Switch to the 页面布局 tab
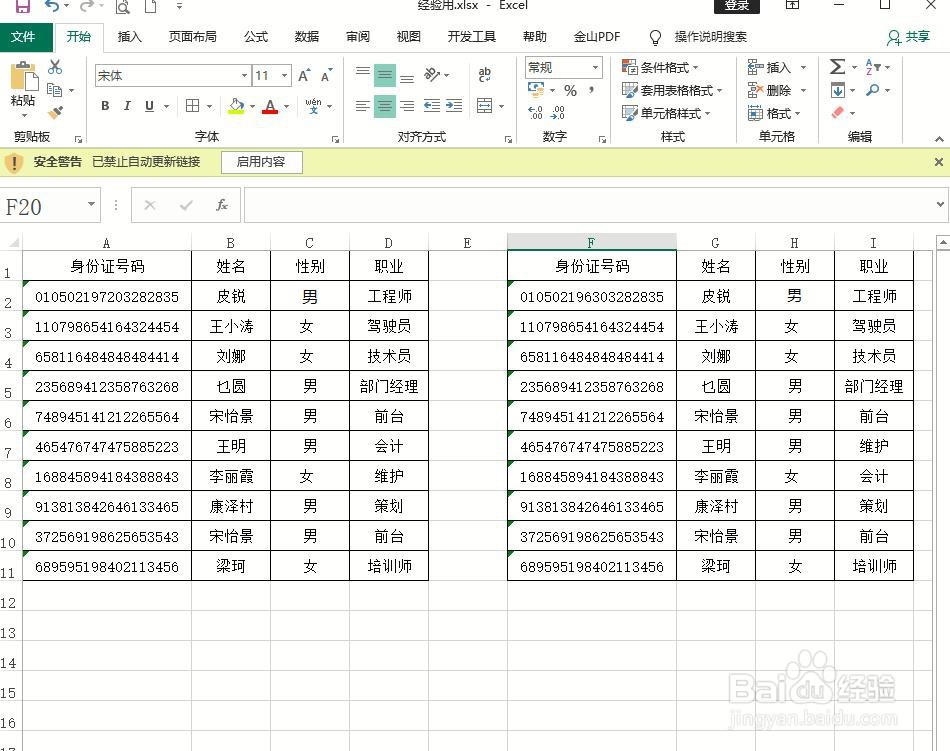This screenshot has height=751, width=950. (193, 36)
